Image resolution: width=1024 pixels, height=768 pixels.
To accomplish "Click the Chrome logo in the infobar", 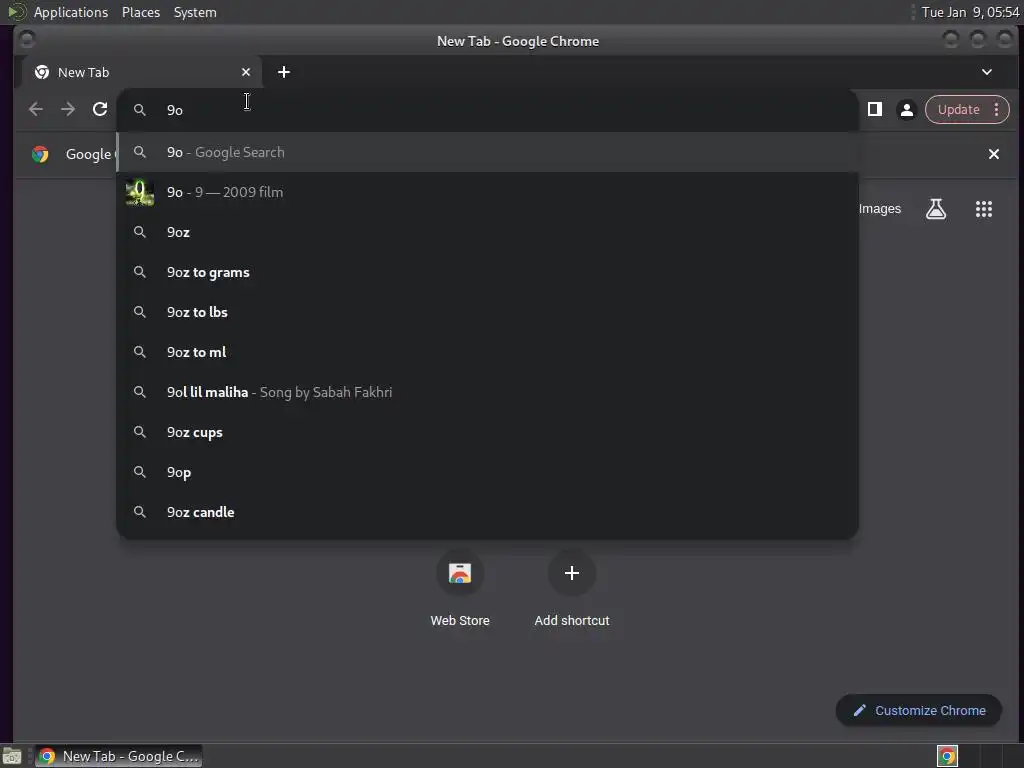I will point(40,154).
